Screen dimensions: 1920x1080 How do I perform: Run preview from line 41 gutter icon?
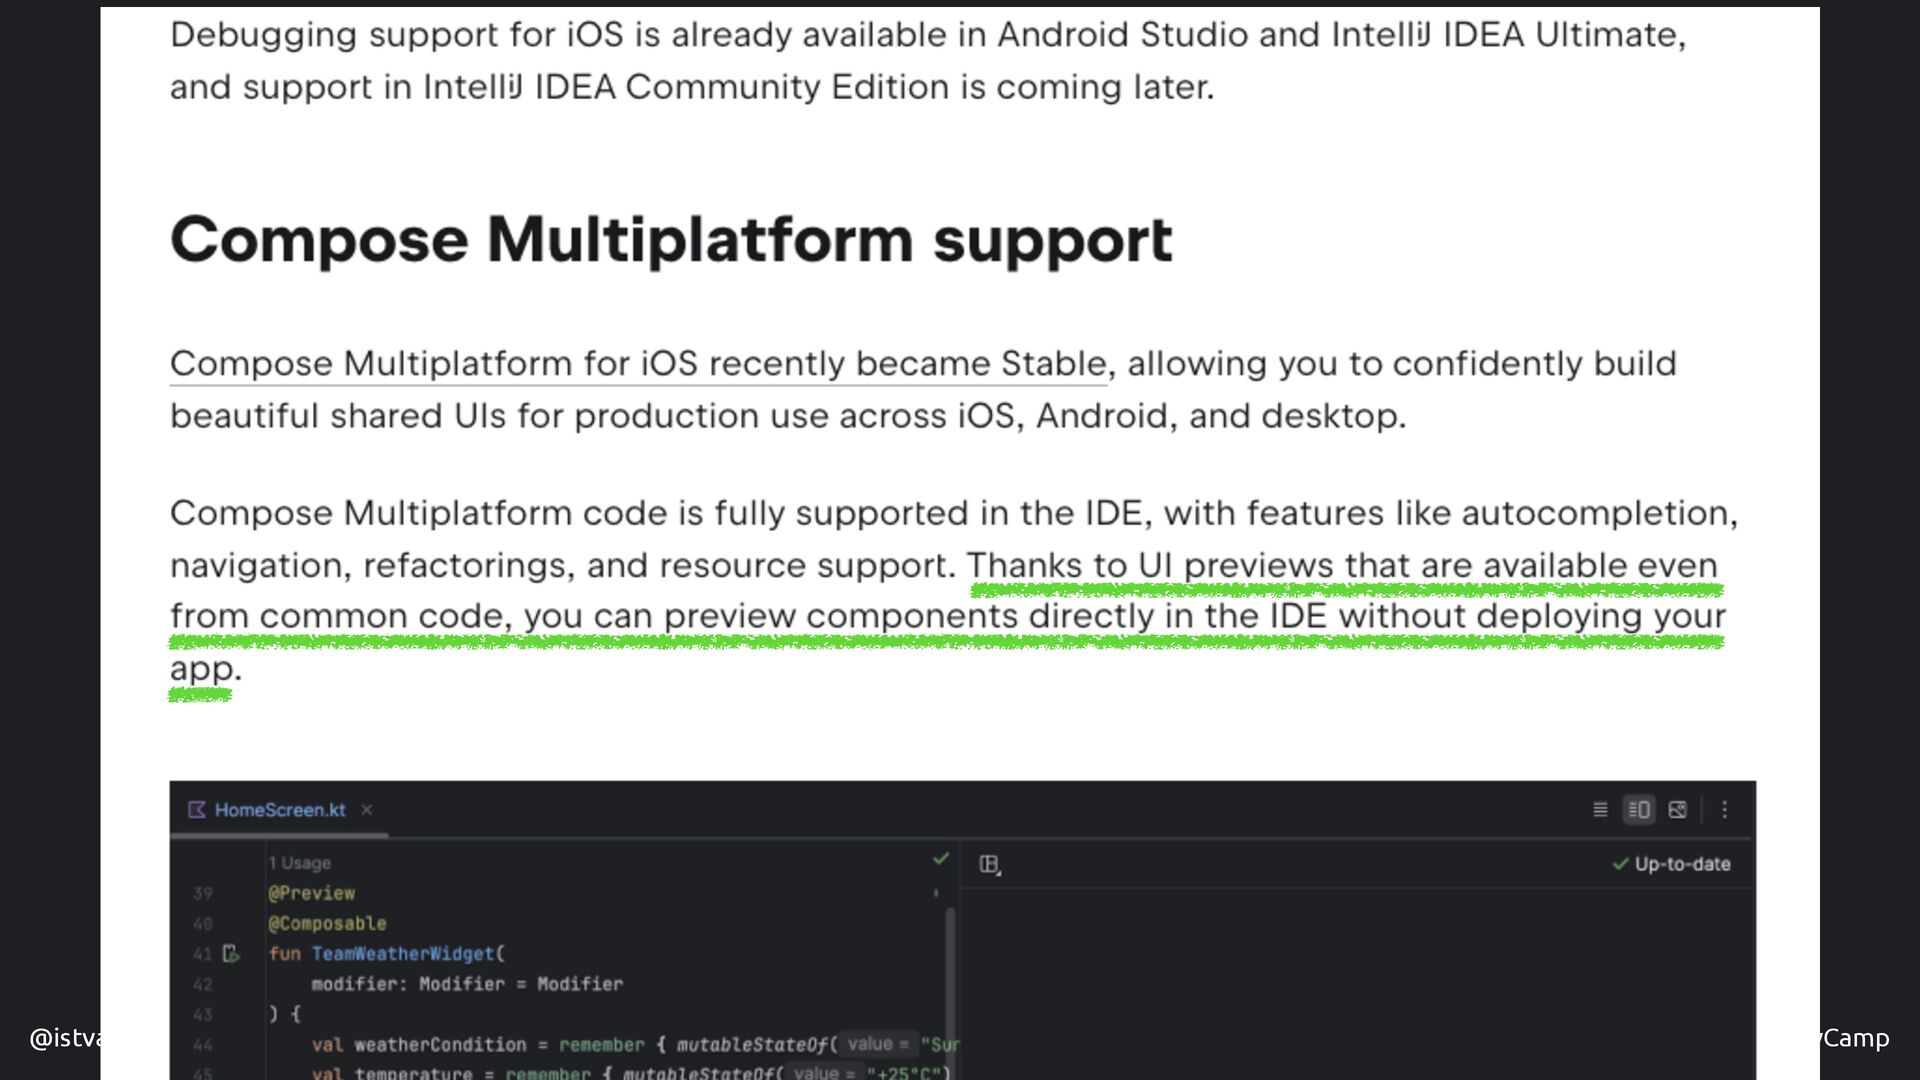point(231,954)
